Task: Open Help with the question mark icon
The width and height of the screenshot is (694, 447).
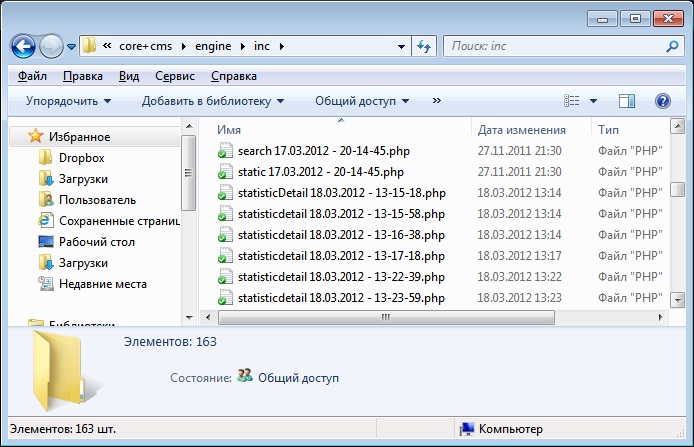Action: click(662, 101)
